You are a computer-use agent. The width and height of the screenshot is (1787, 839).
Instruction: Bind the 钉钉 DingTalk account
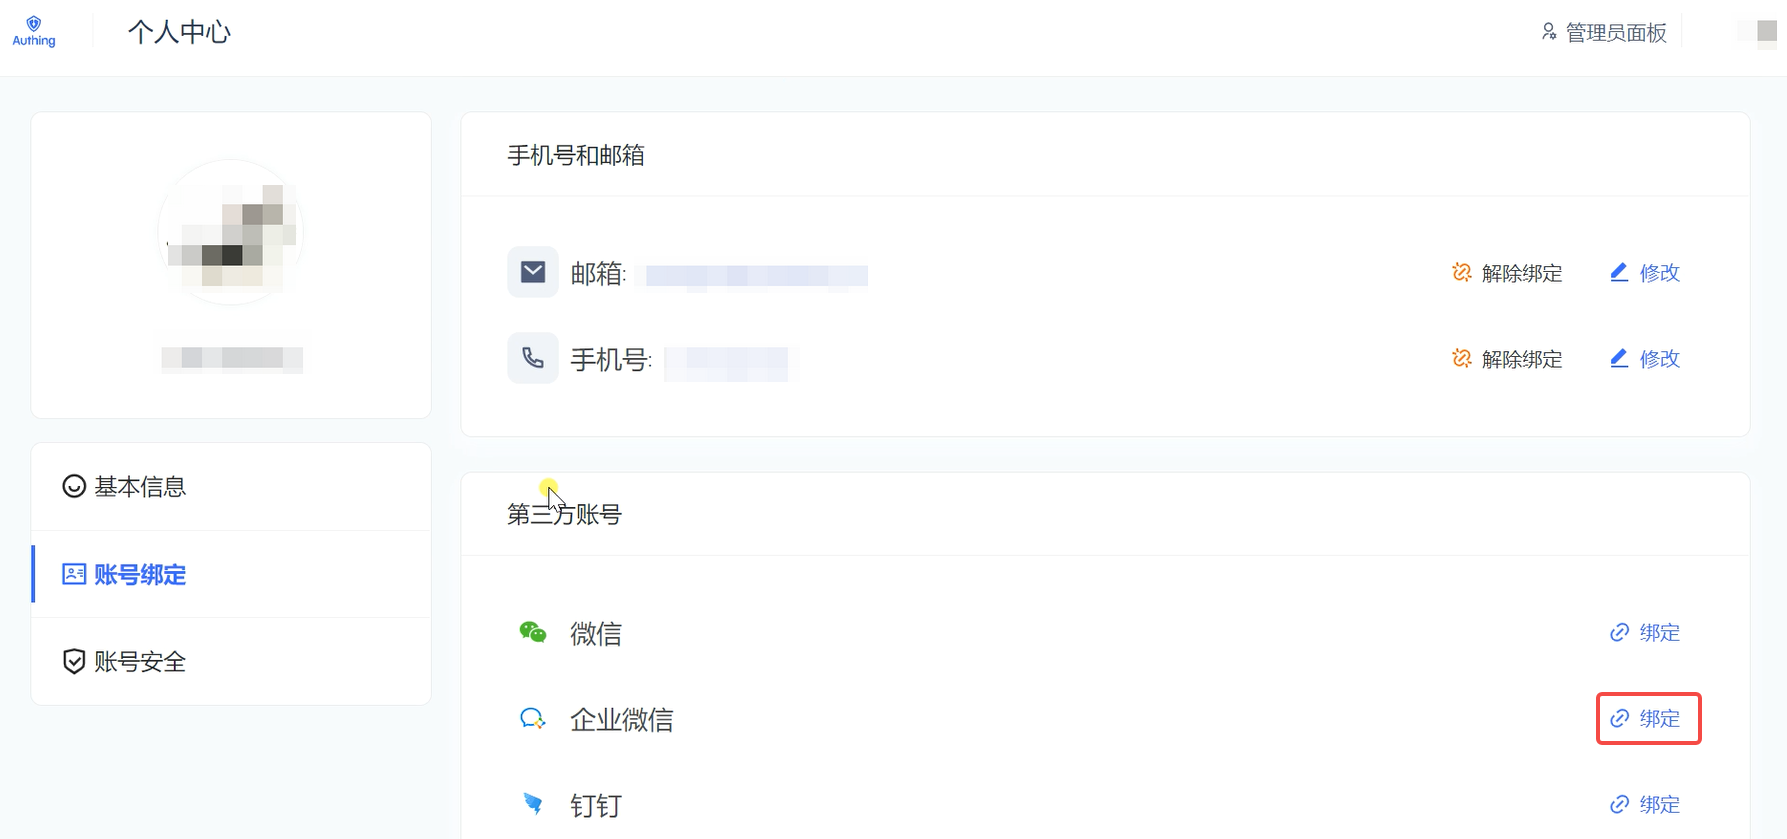[x=1645, y=805]
